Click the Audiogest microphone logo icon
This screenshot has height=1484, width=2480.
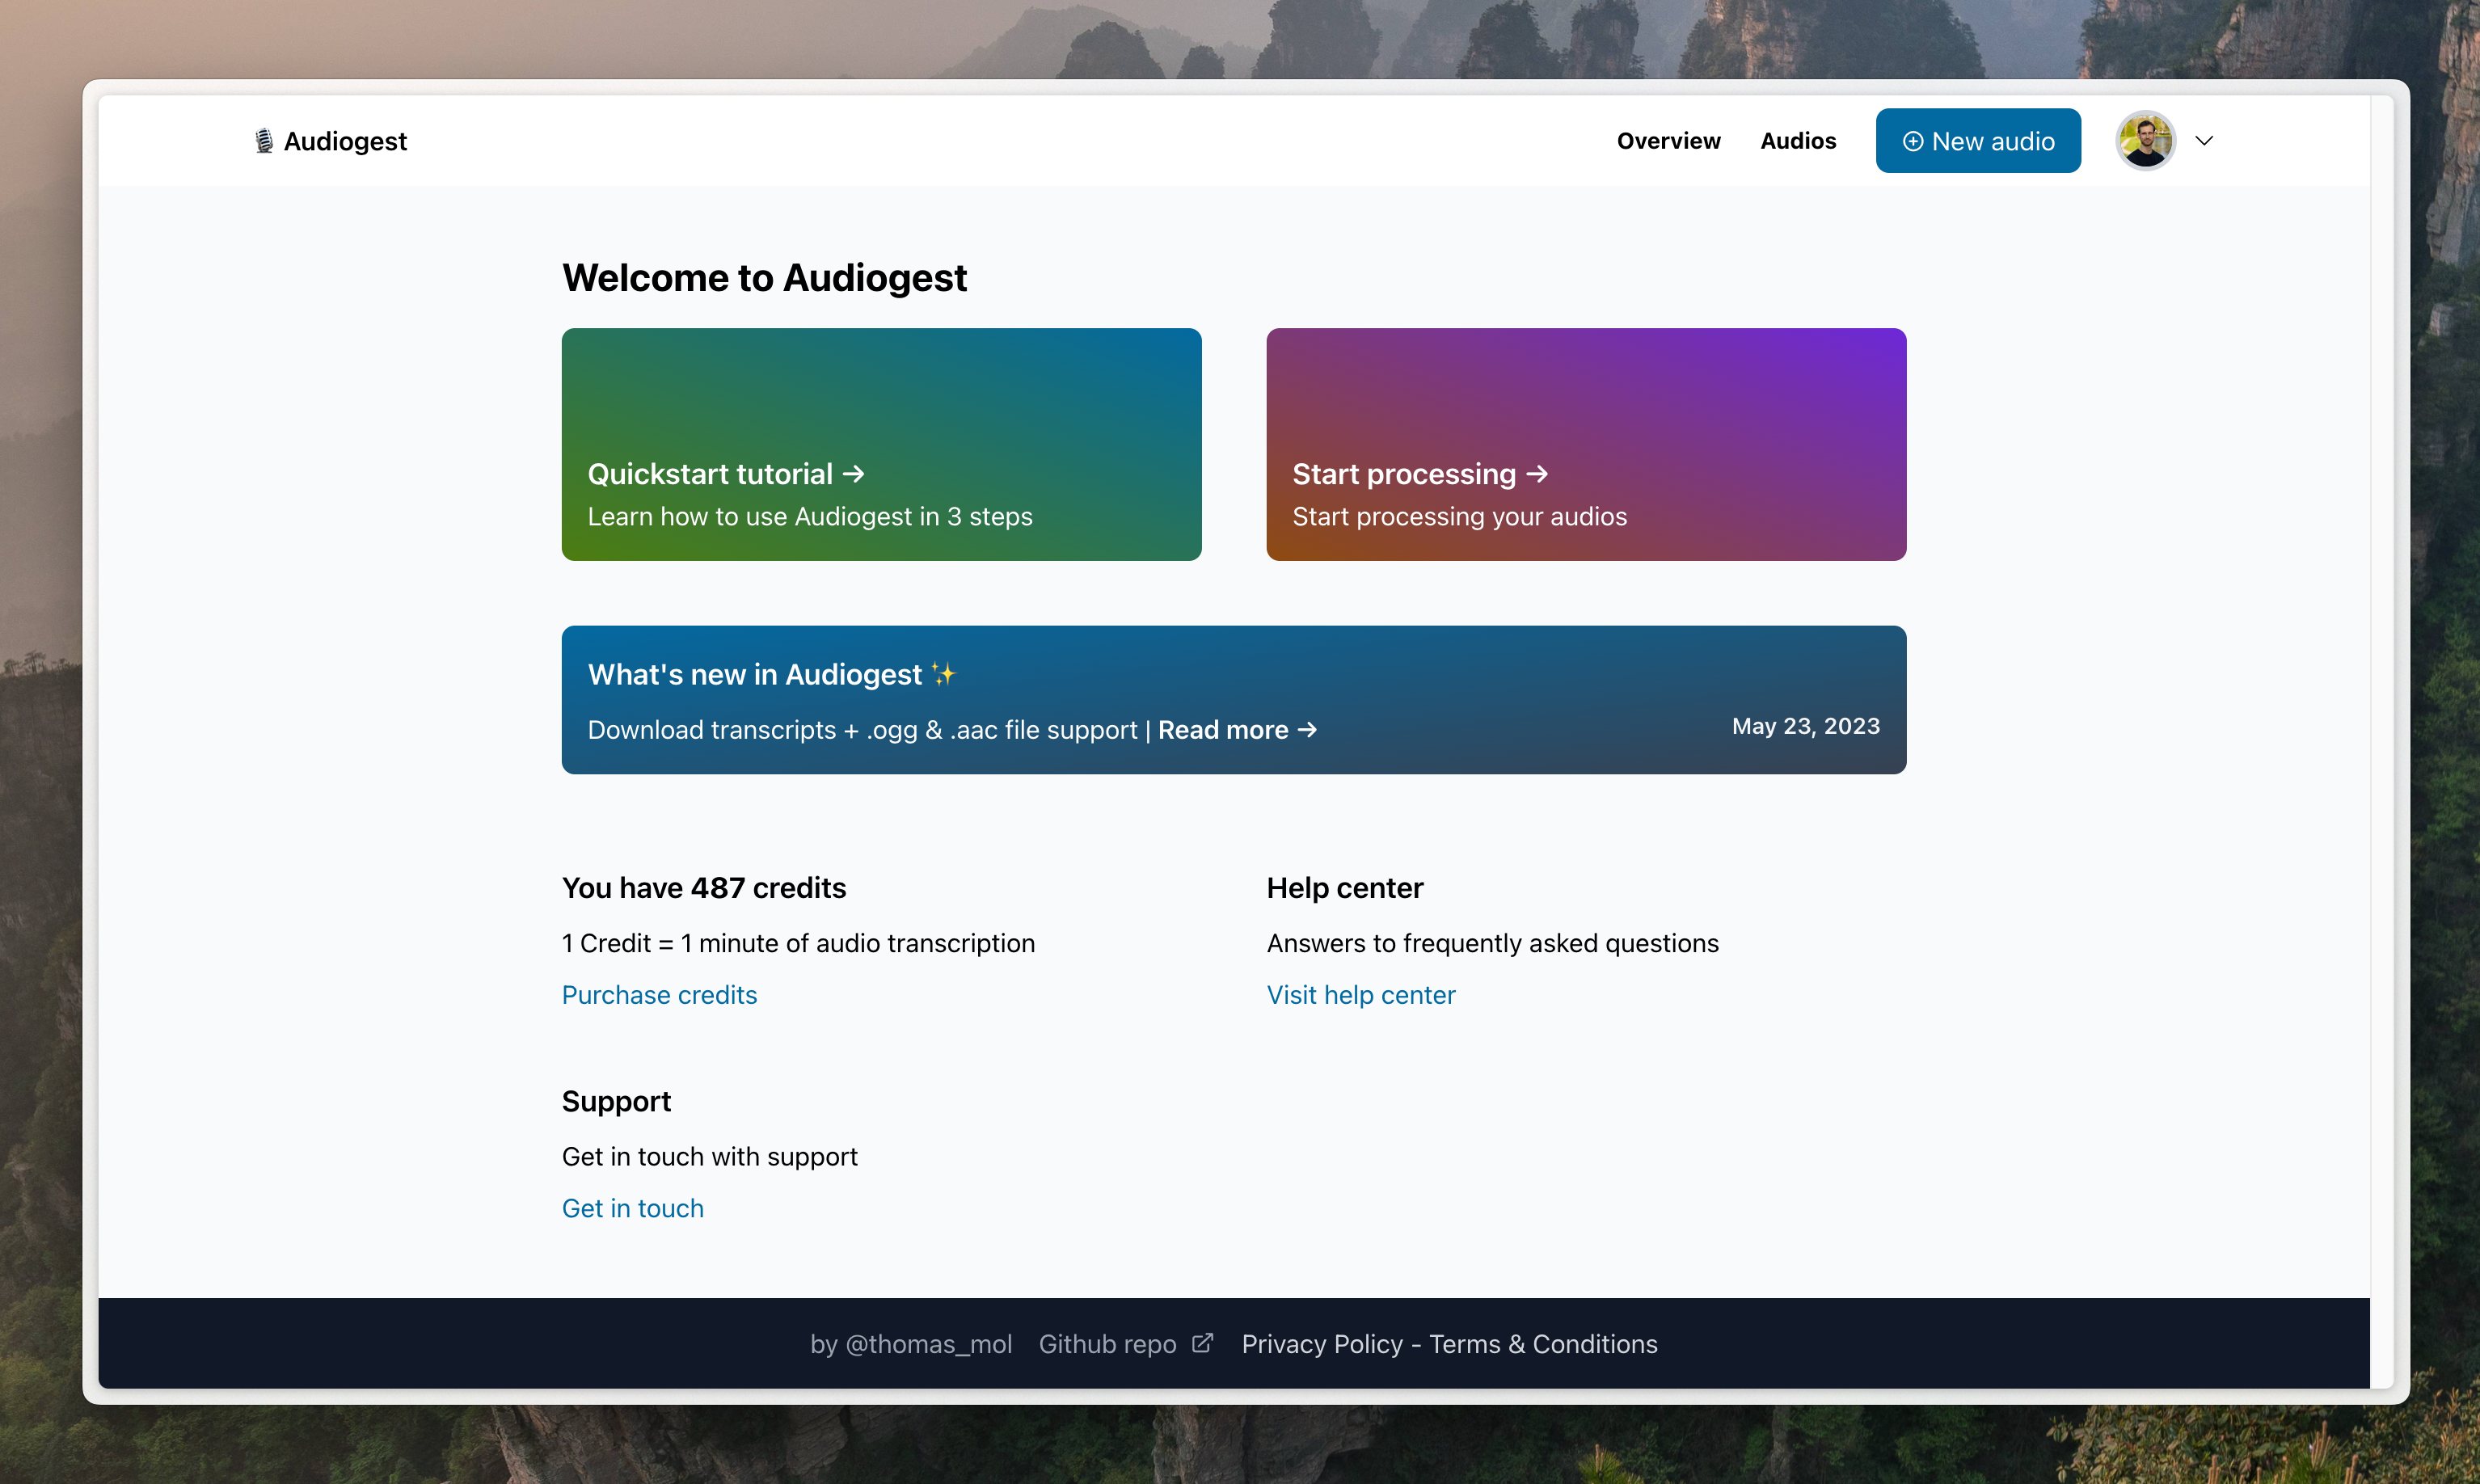tap(263, 141)
